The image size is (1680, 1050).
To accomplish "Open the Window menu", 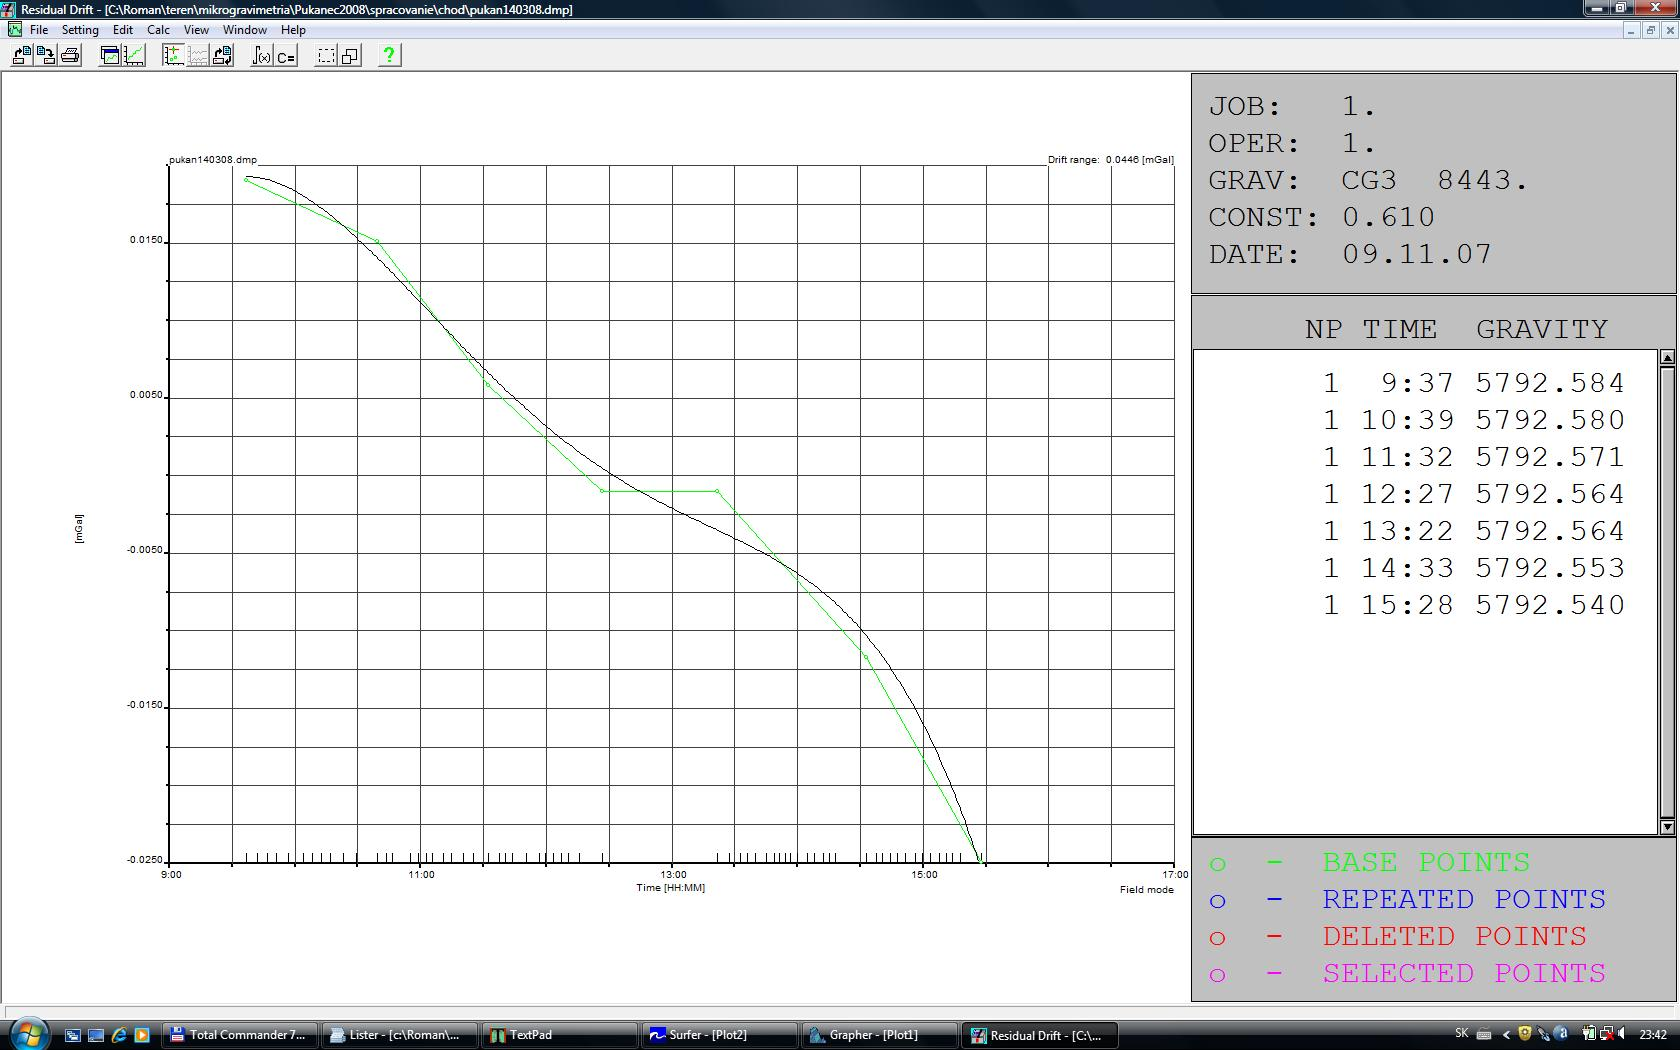I will coord(244,30).
